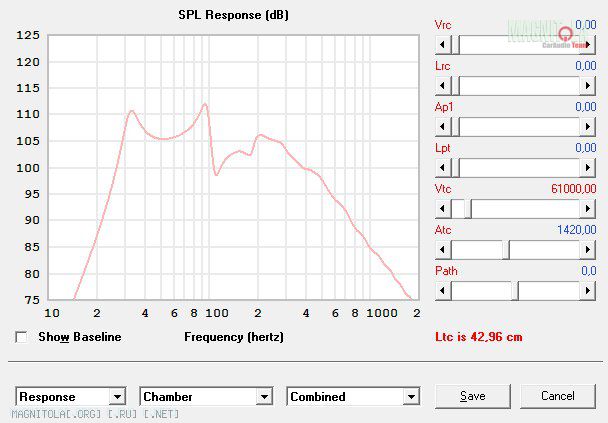Click the Ltc value text label
The width and height of the screenshot is (608, 423).
479,337
